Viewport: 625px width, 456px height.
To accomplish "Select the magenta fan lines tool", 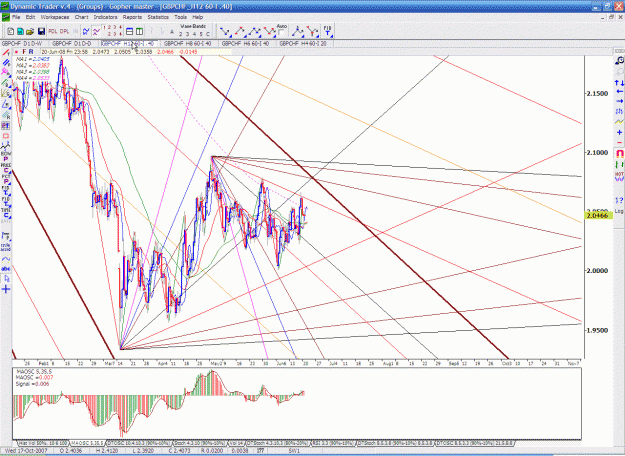I will 6,72.
